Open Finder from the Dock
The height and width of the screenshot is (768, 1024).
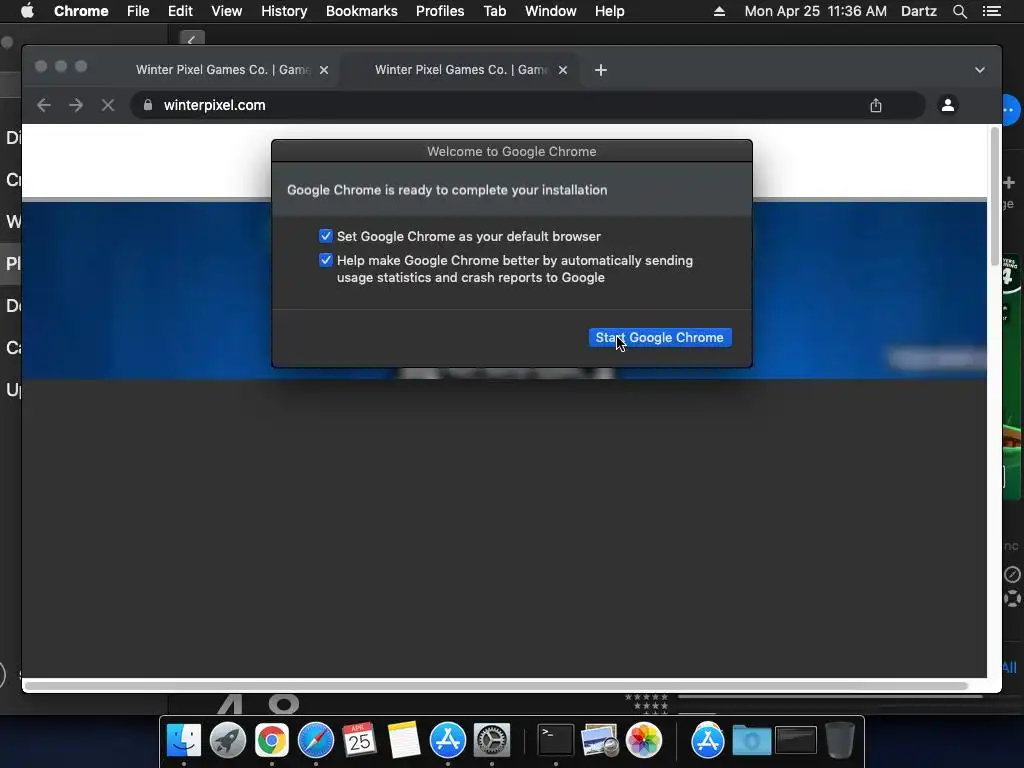[x=184, y=741]
